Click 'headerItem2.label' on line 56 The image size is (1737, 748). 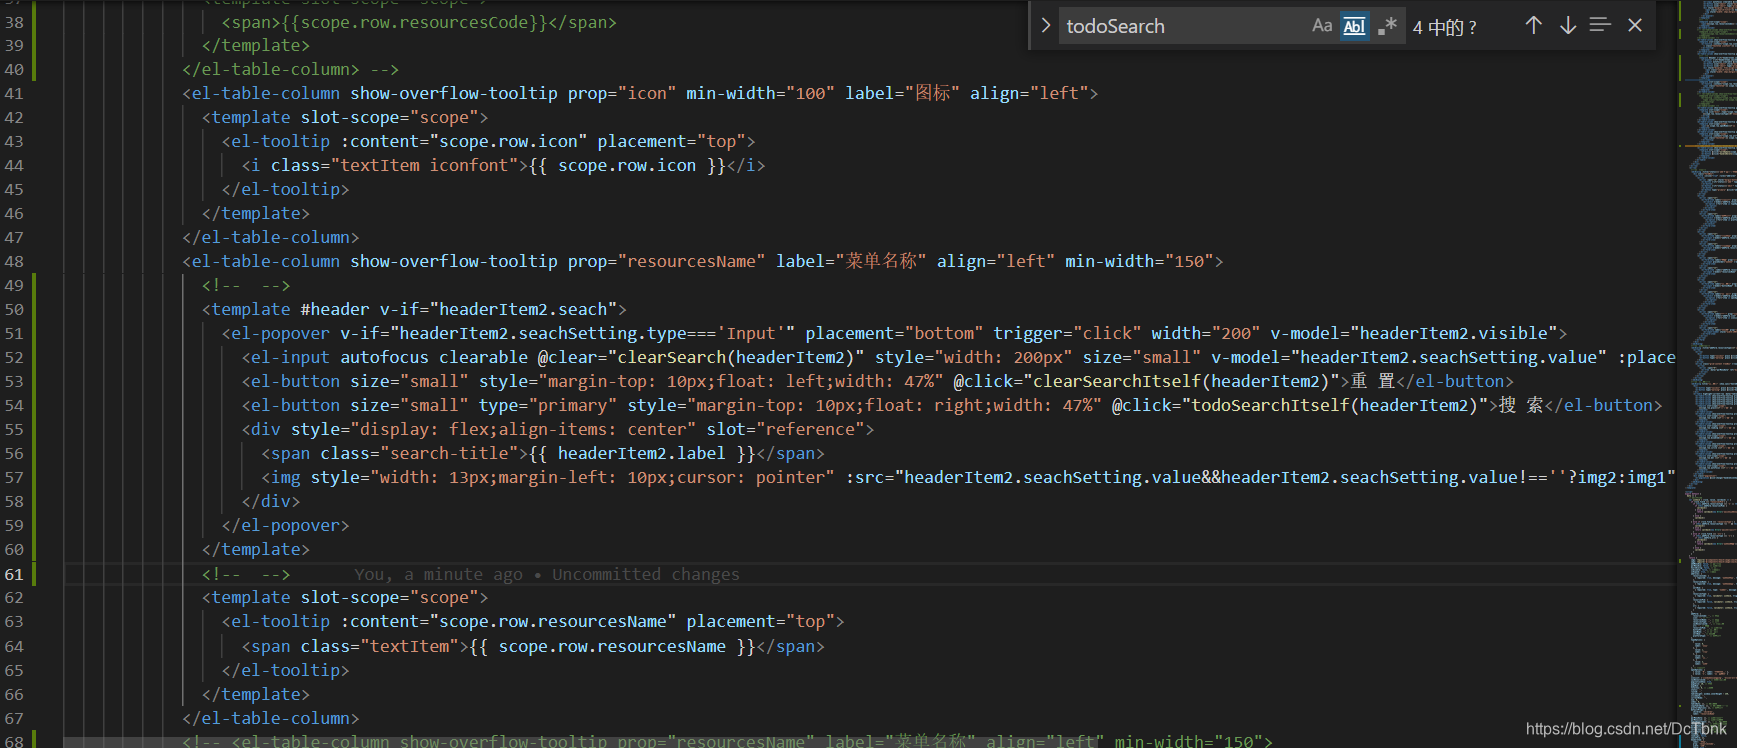(642, 453)
